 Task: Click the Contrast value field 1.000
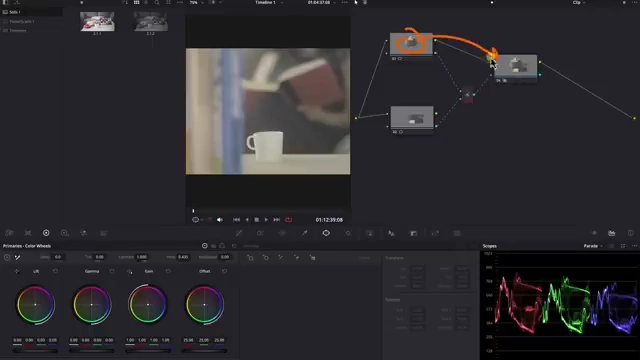point(142,257)
